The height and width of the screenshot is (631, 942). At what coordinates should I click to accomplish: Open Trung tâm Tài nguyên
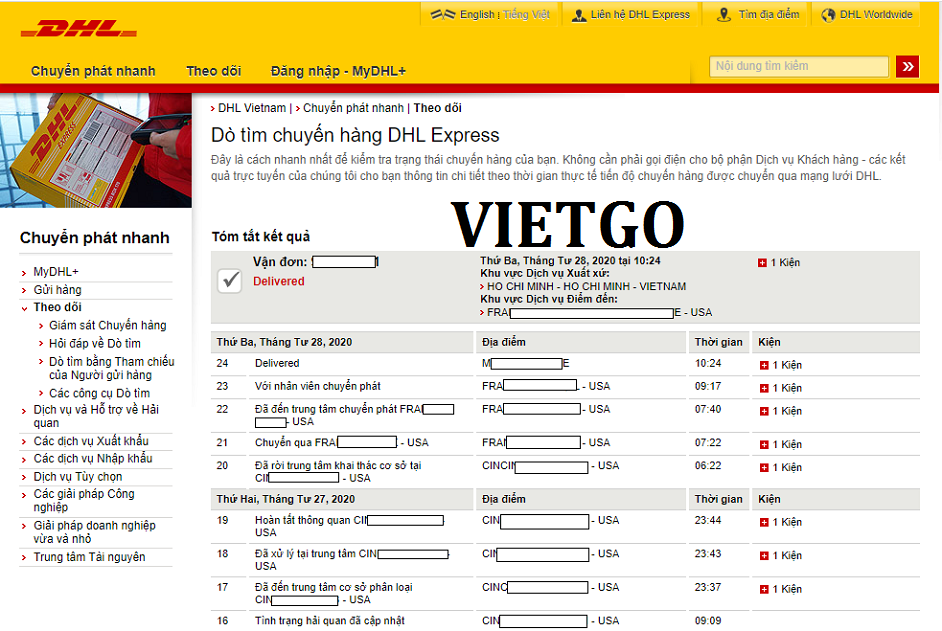(90, 557)
